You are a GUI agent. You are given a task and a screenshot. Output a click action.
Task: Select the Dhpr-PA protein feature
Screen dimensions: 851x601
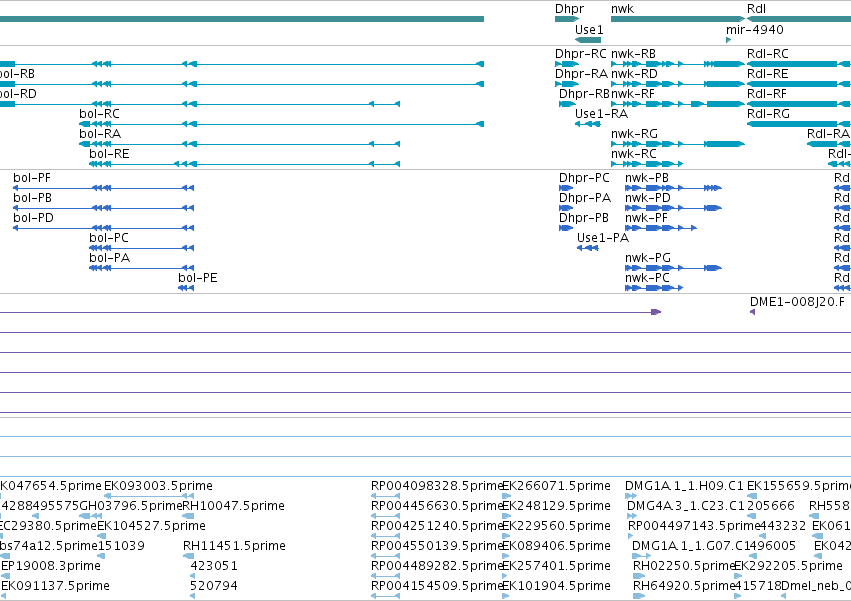(566, 208)
